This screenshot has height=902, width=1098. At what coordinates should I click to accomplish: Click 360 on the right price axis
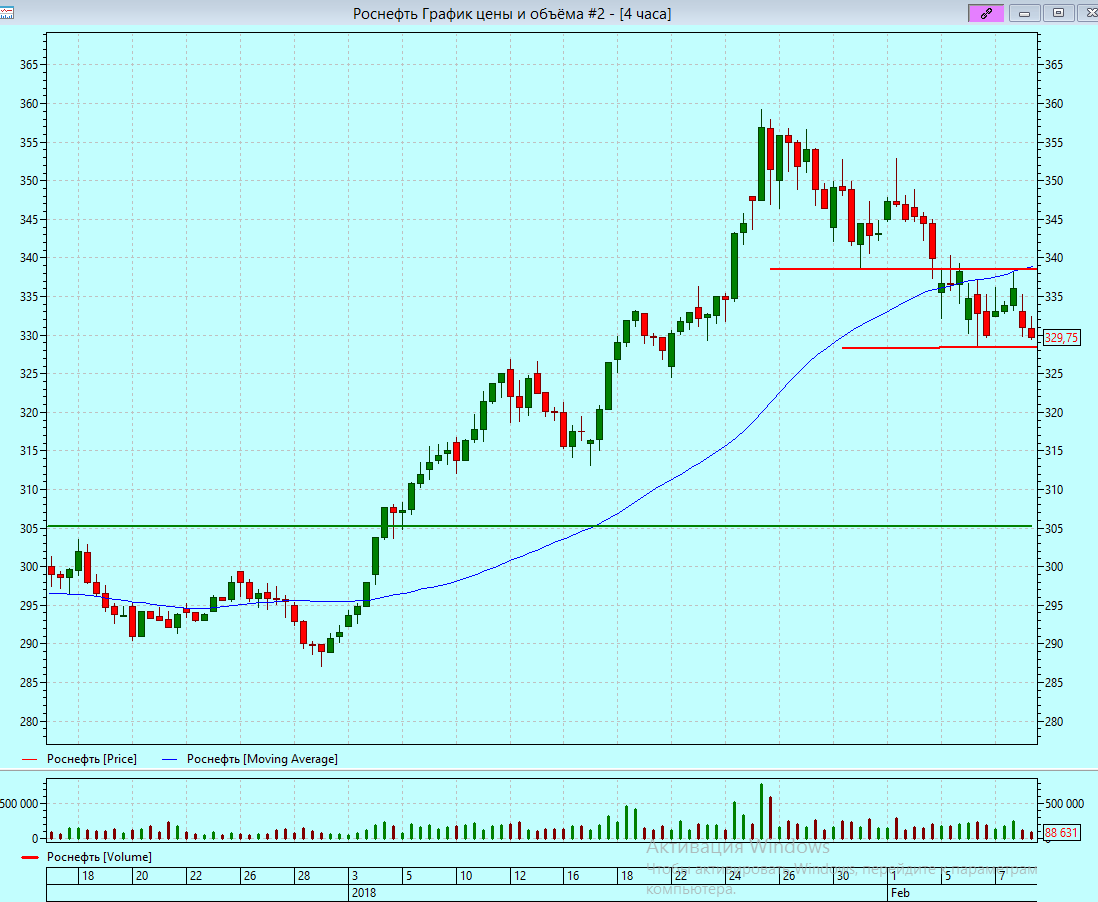click(x=1054, y=104)
